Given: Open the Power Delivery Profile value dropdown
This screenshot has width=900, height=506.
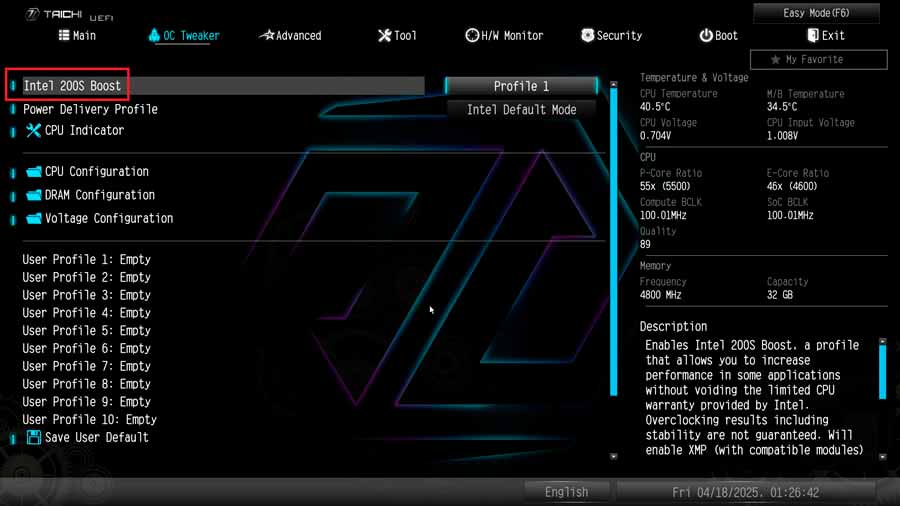Looking at the screenshot, I should pos(521,110).
